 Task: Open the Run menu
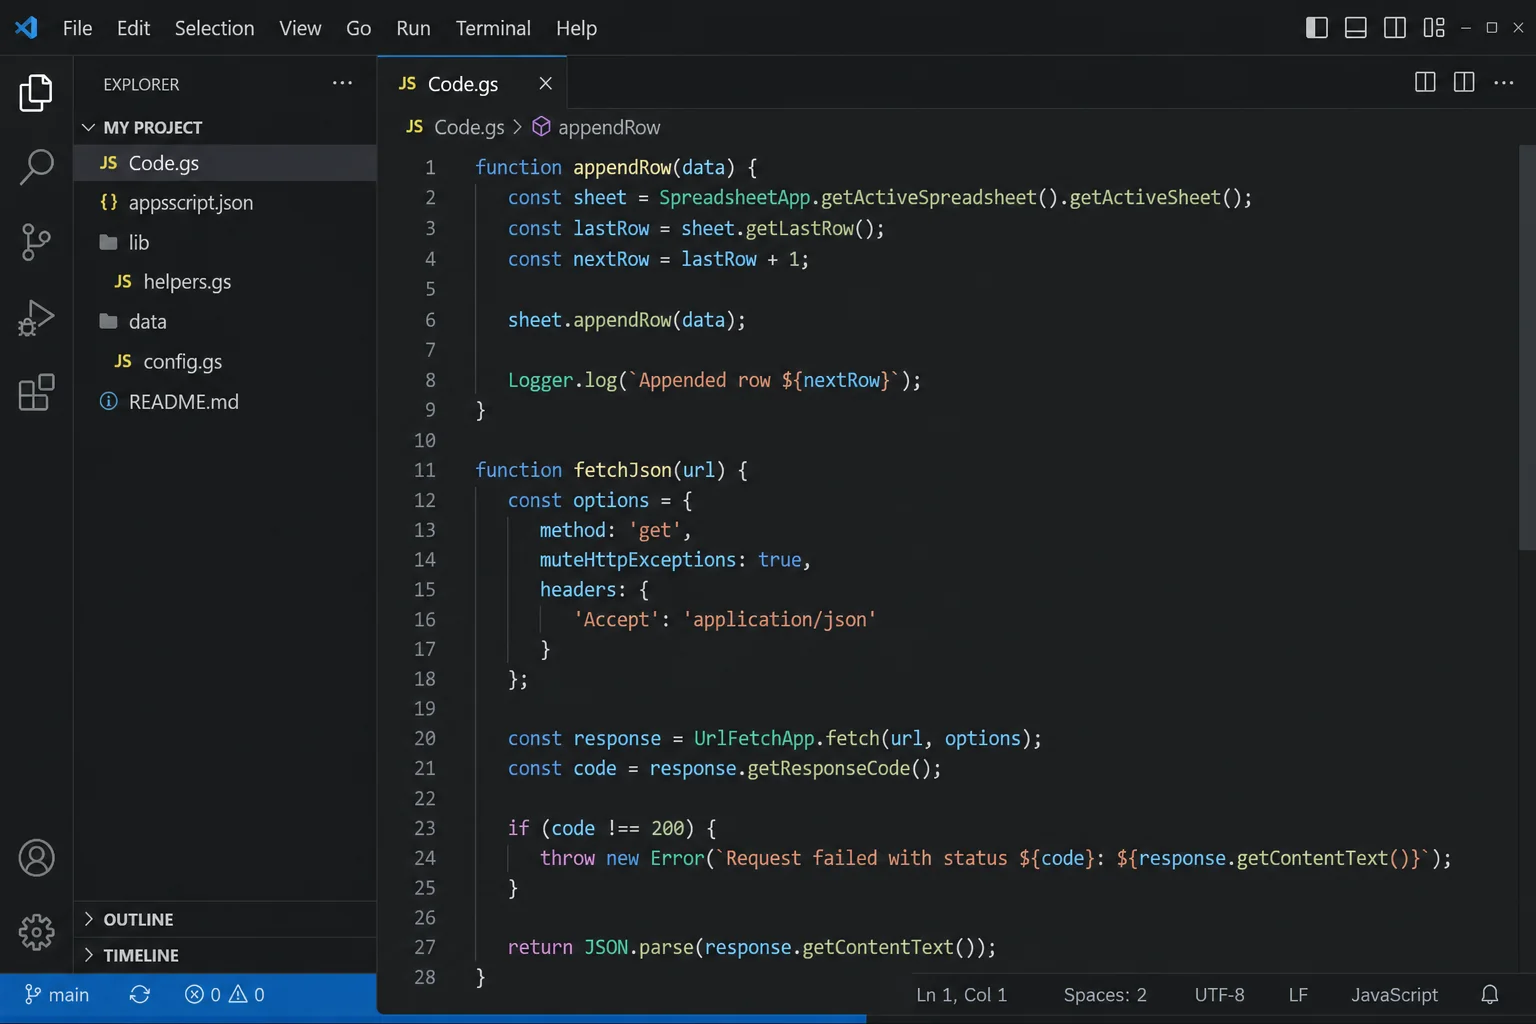coord(413,28)
